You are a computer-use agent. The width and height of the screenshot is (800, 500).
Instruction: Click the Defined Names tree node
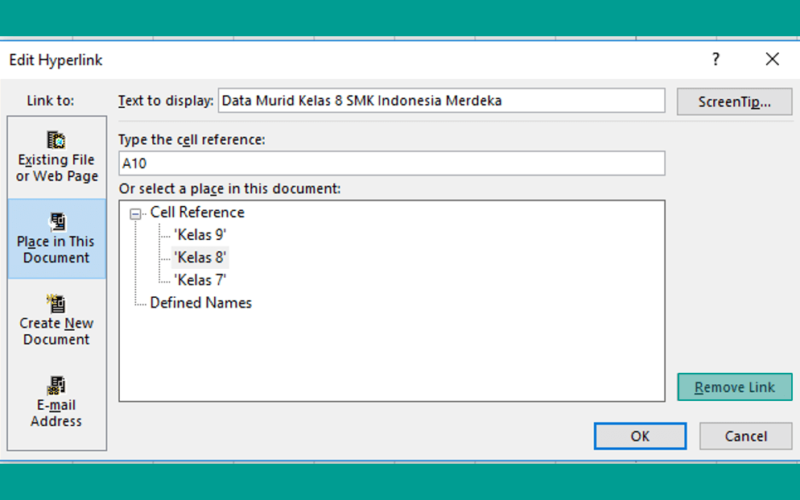(x=201, y=303)
